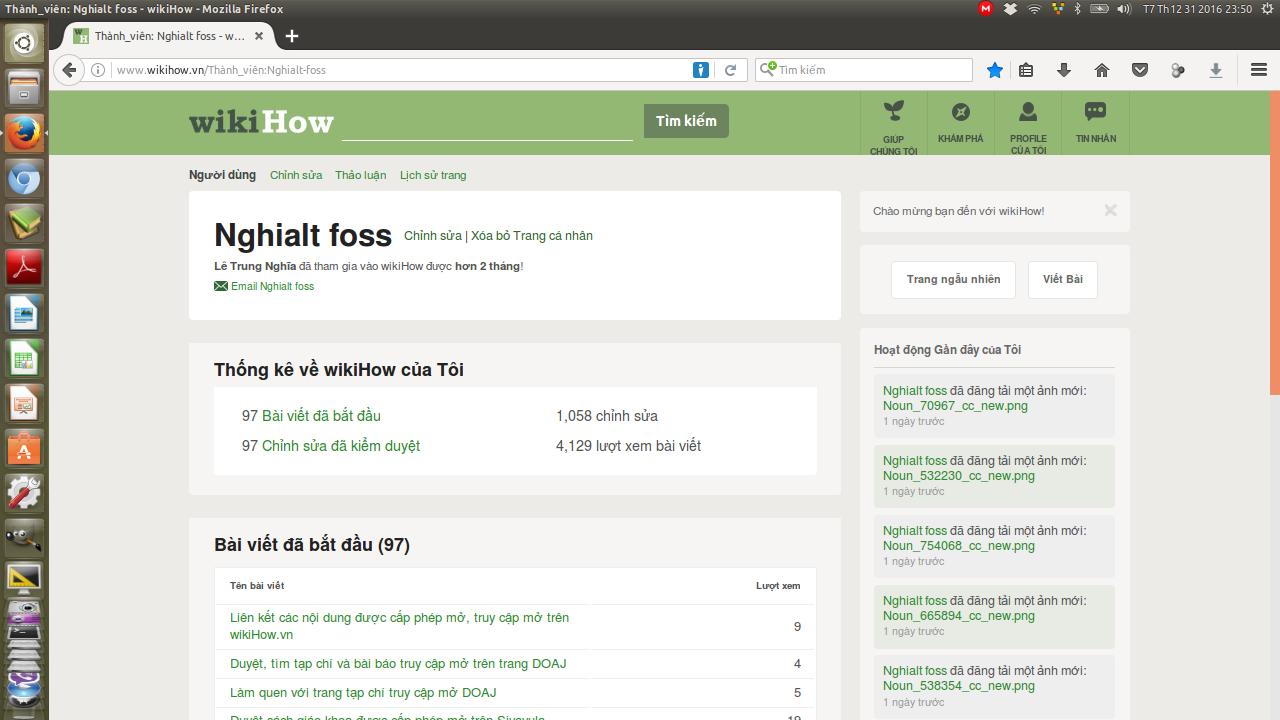Open the Email Nghialt foss link
Screen dimensions: 1280x720
272,287
